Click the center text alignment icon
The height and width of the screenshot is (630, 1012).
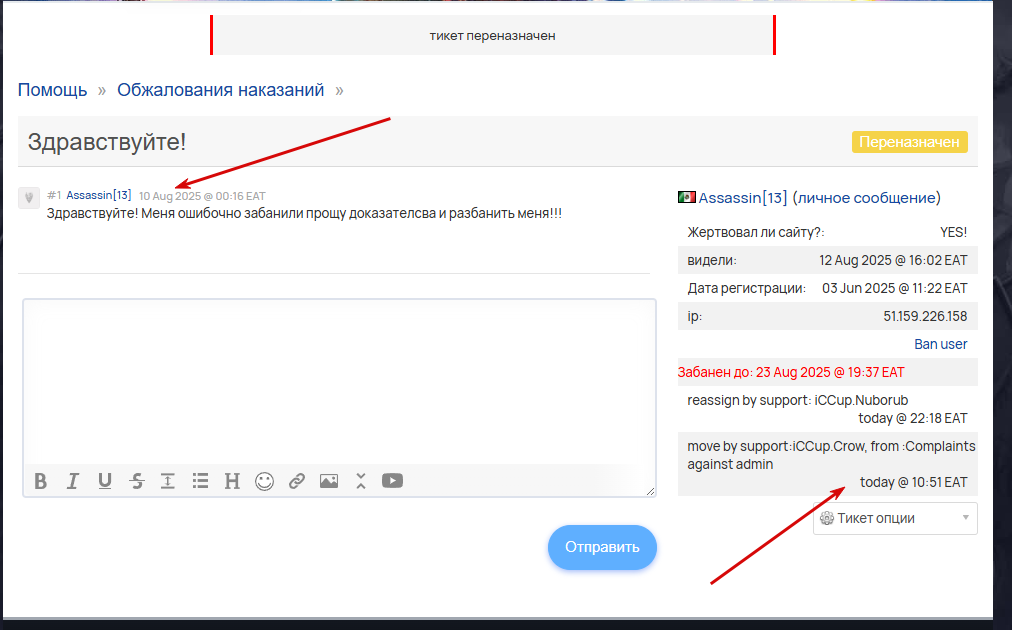[168, 481]
